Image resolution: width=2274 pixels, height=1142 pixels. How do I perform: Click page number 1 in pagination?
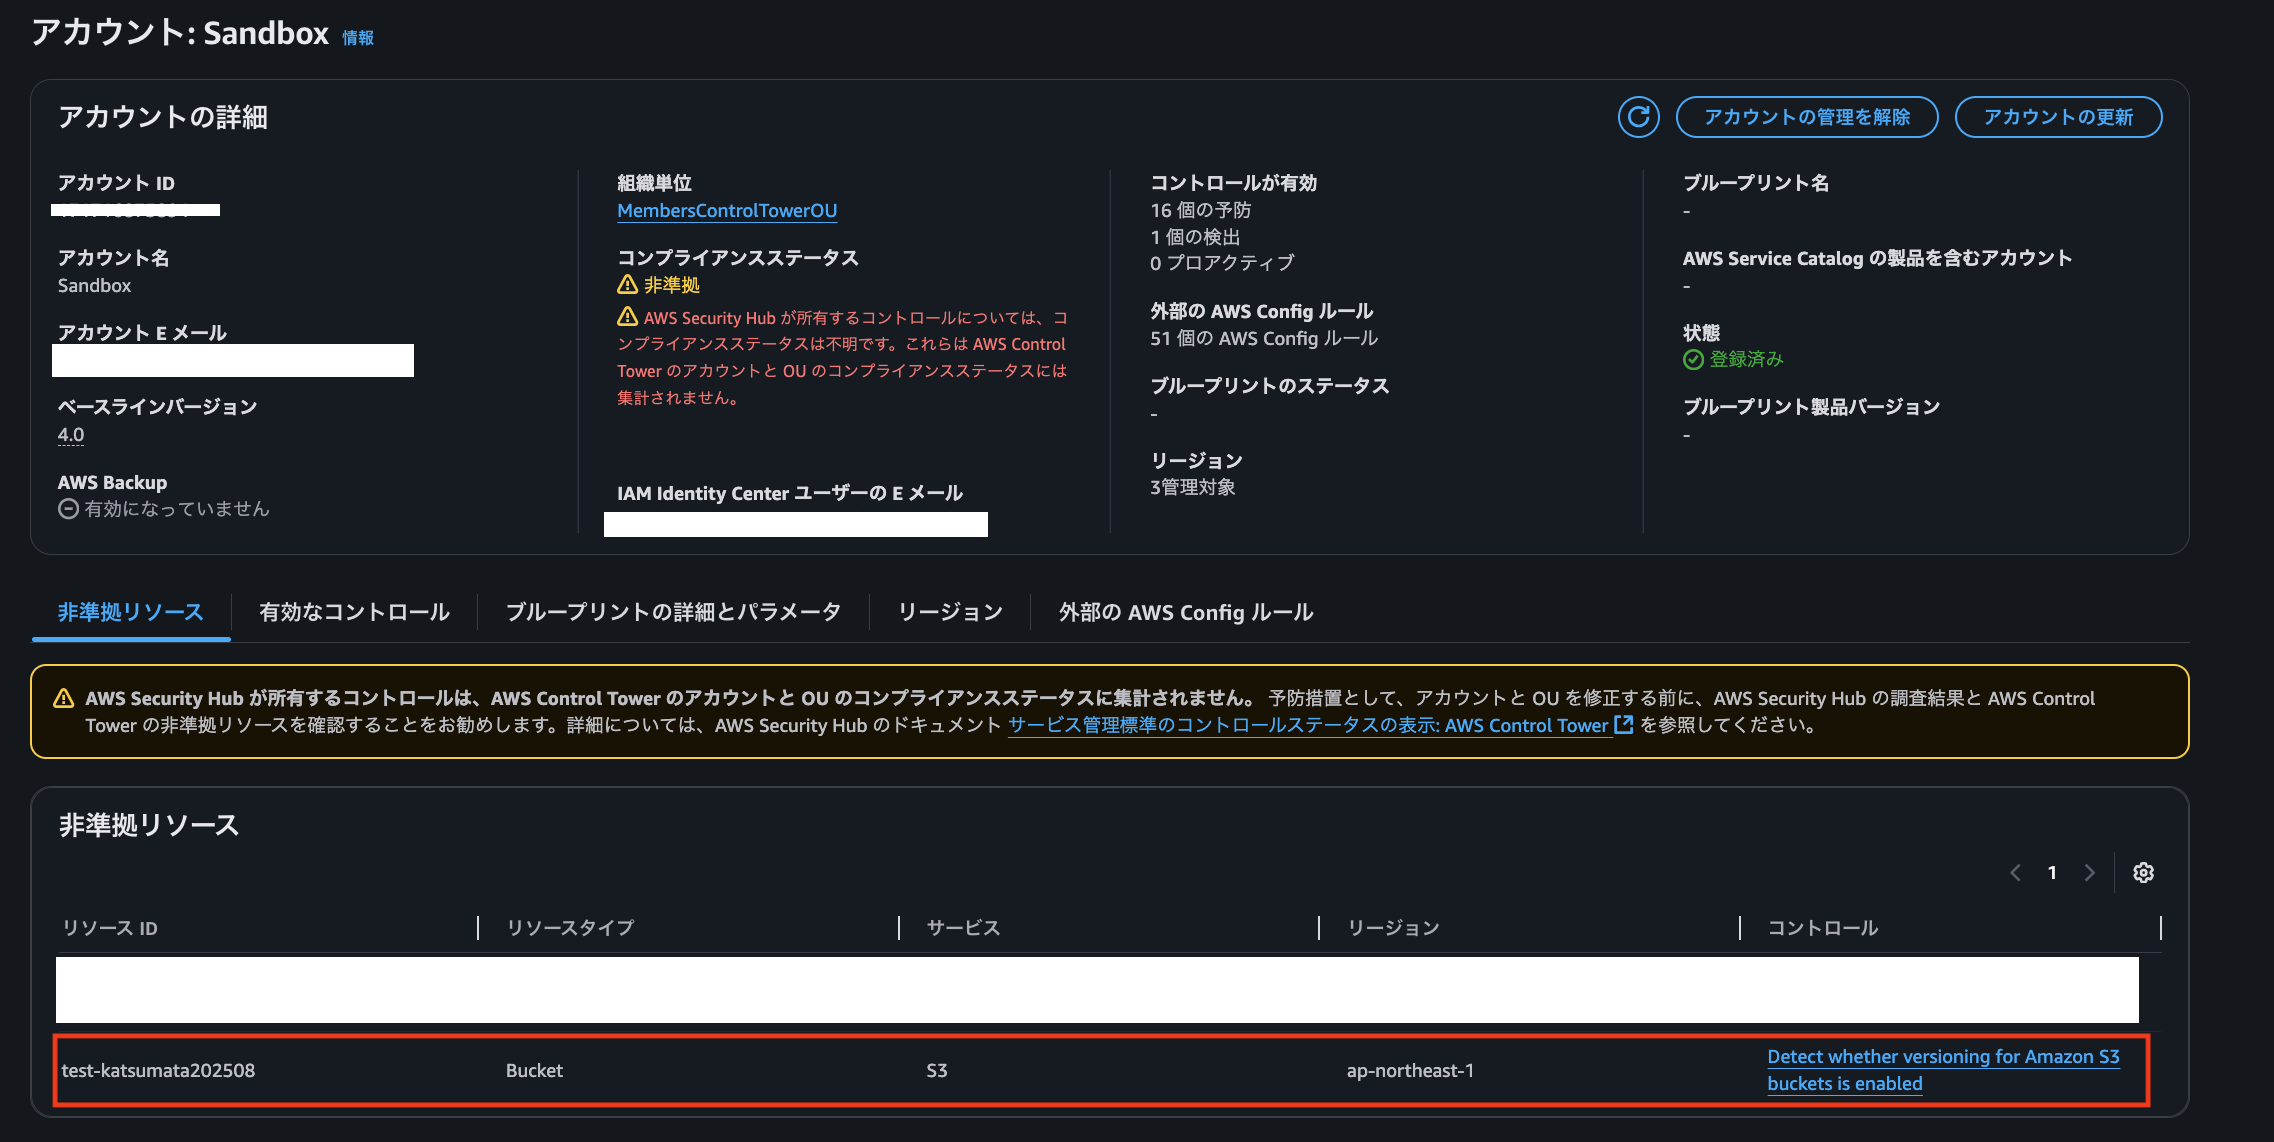tap(2052, 872)
